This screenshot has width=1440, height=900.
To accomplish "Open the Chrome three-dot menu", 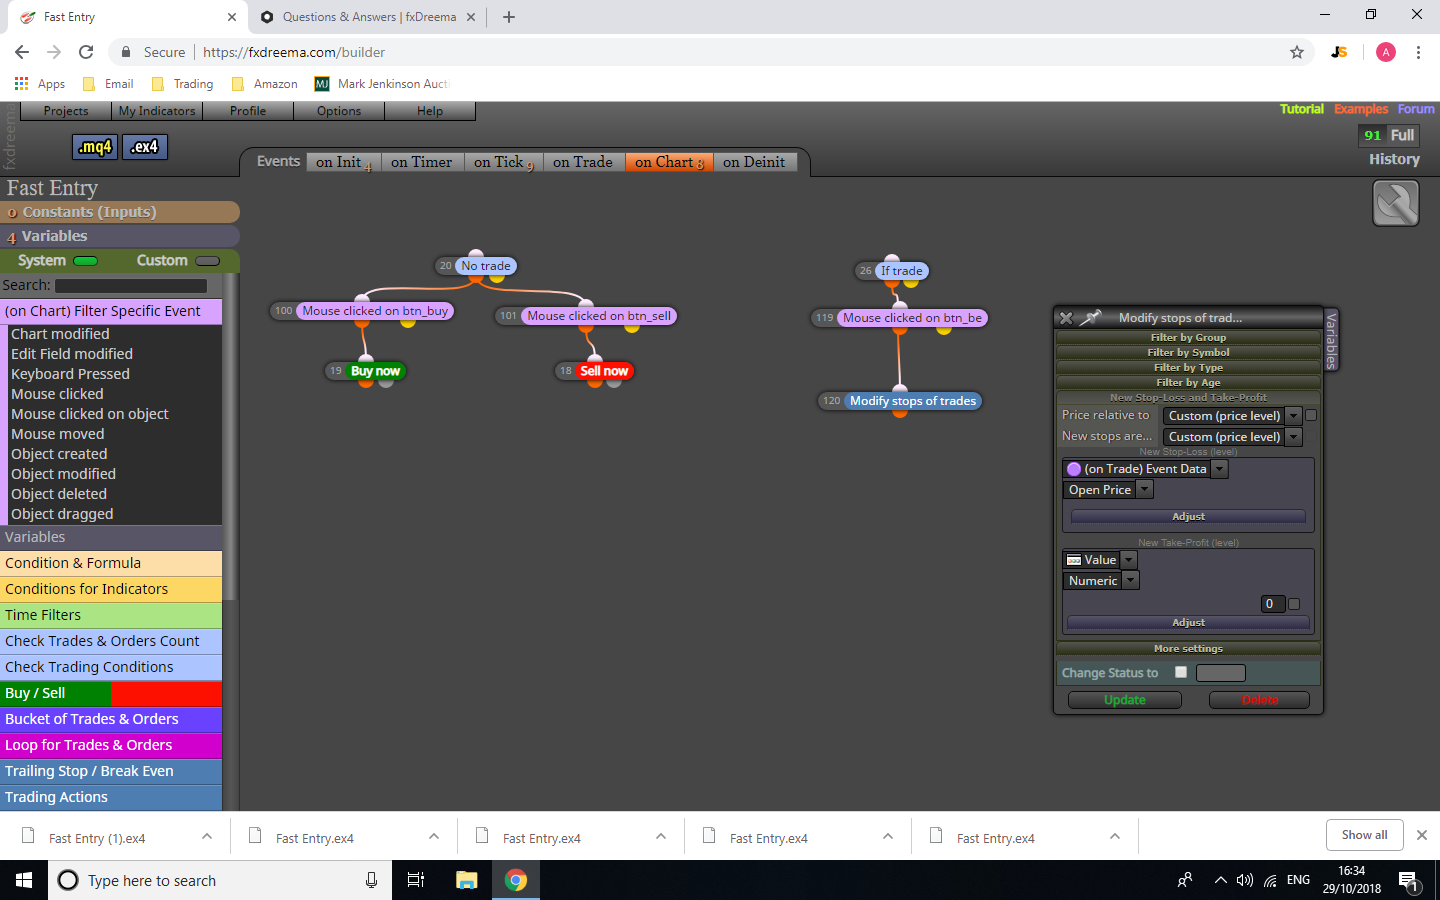I will 1418,52.
